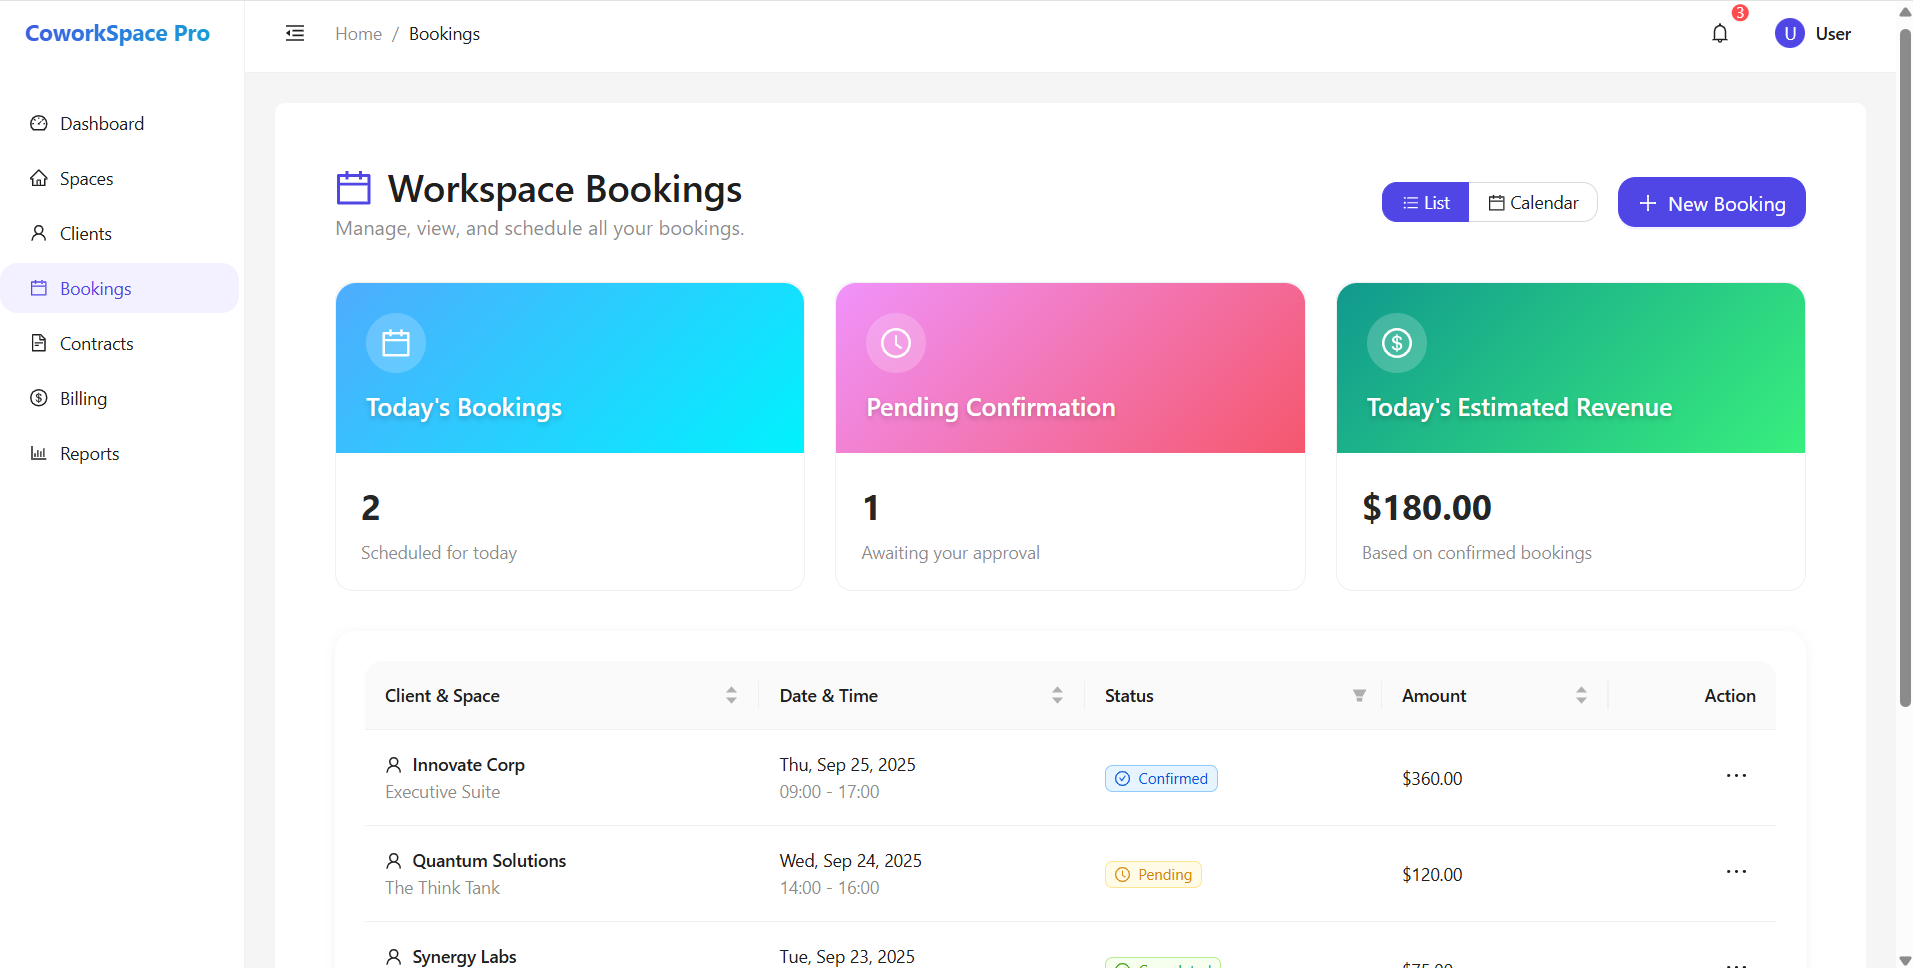Click the Pending Confirmation clock icon

(x=896, y=343)
